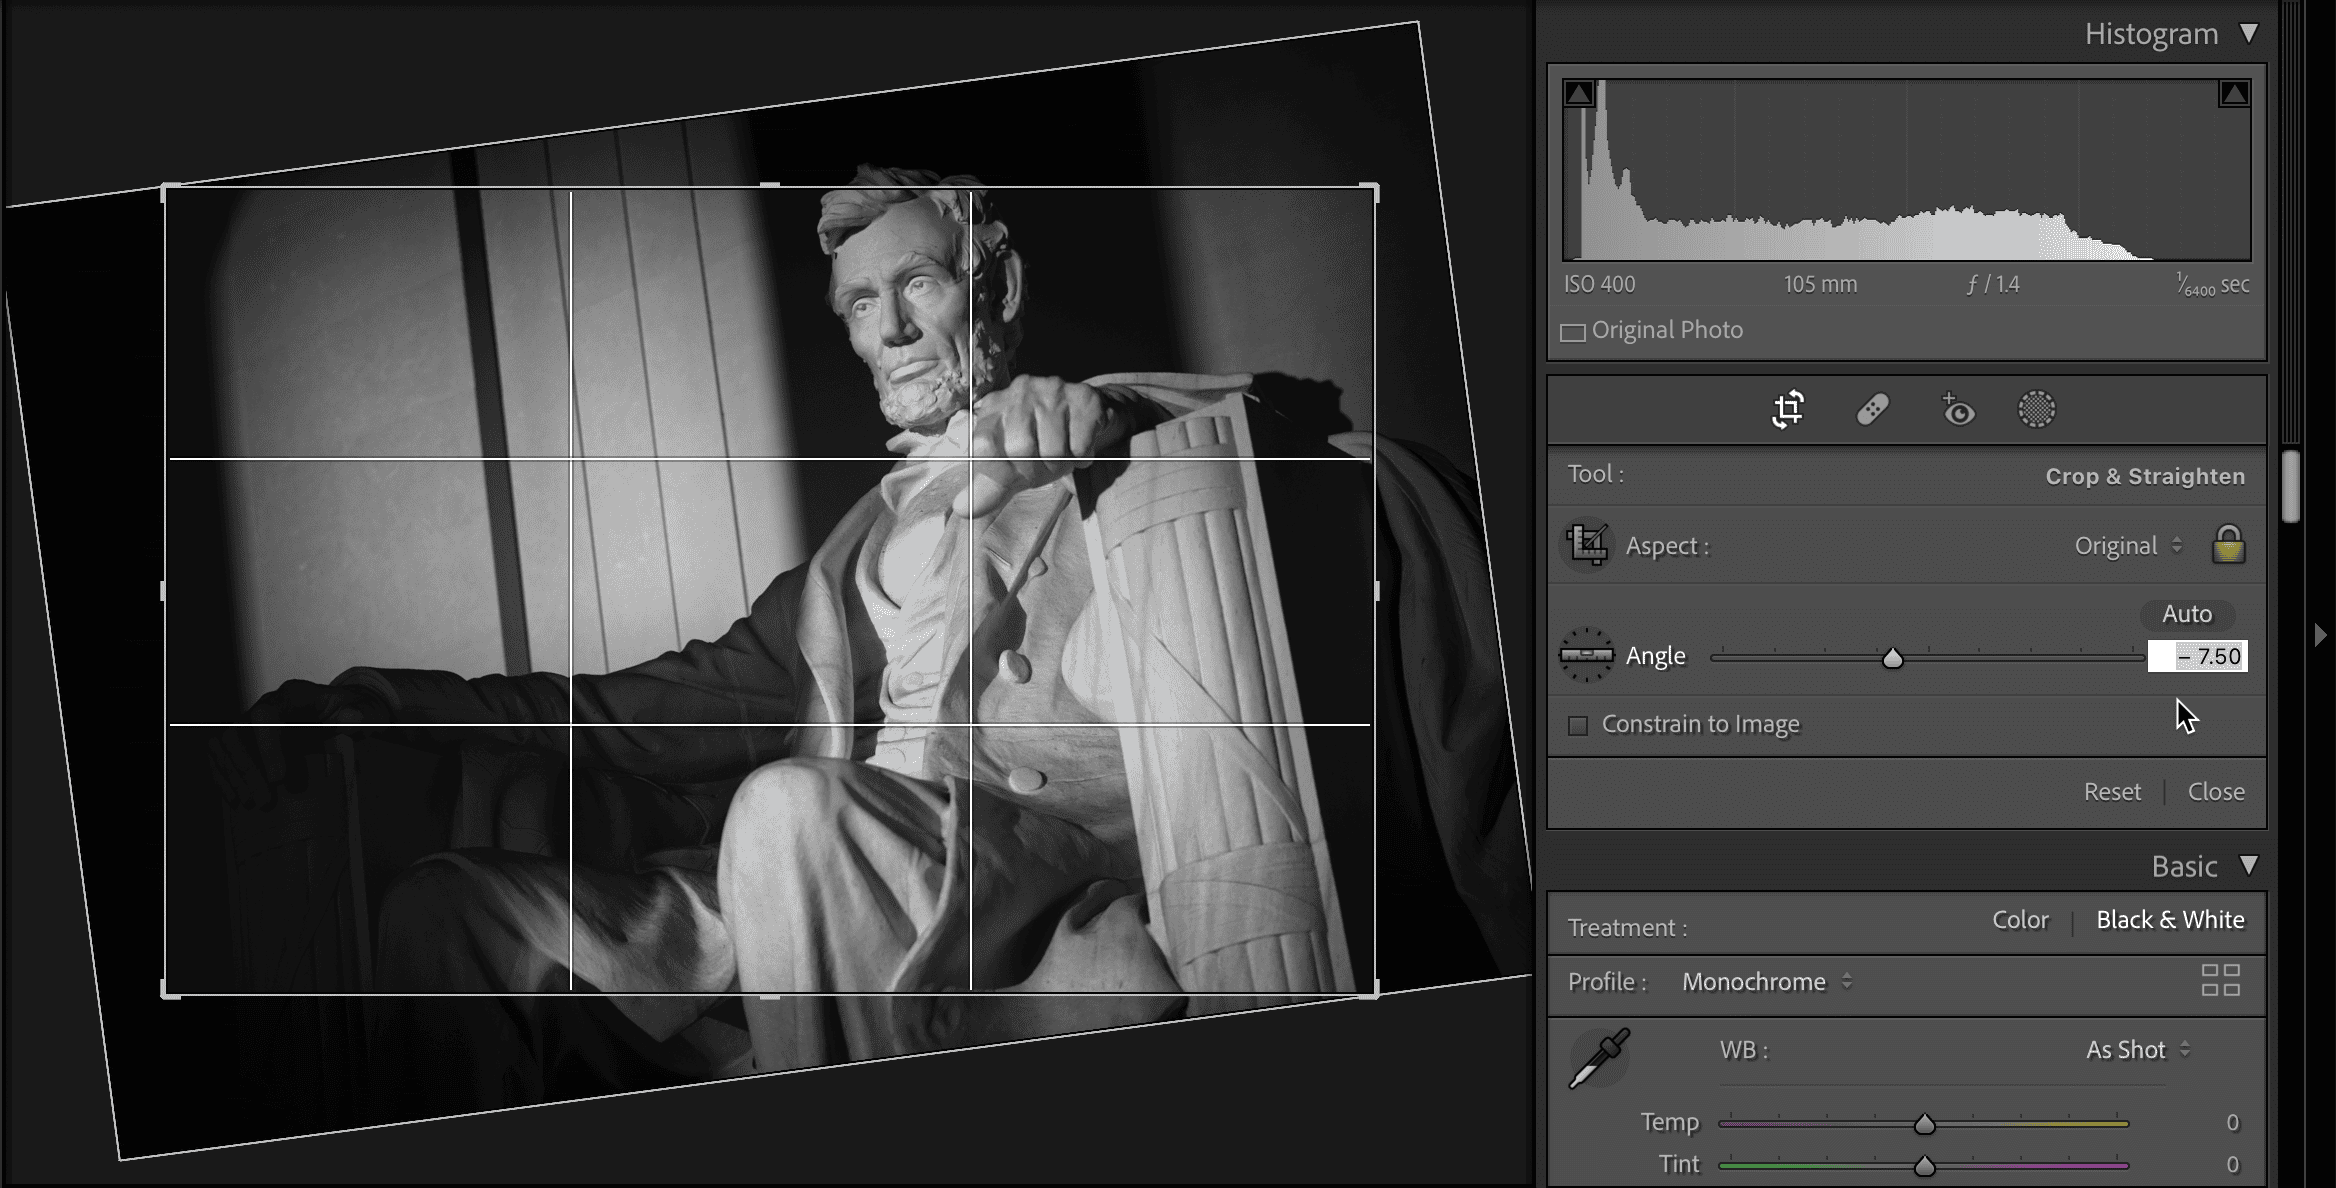Click the right edge crop handle

pos(1377,591)
